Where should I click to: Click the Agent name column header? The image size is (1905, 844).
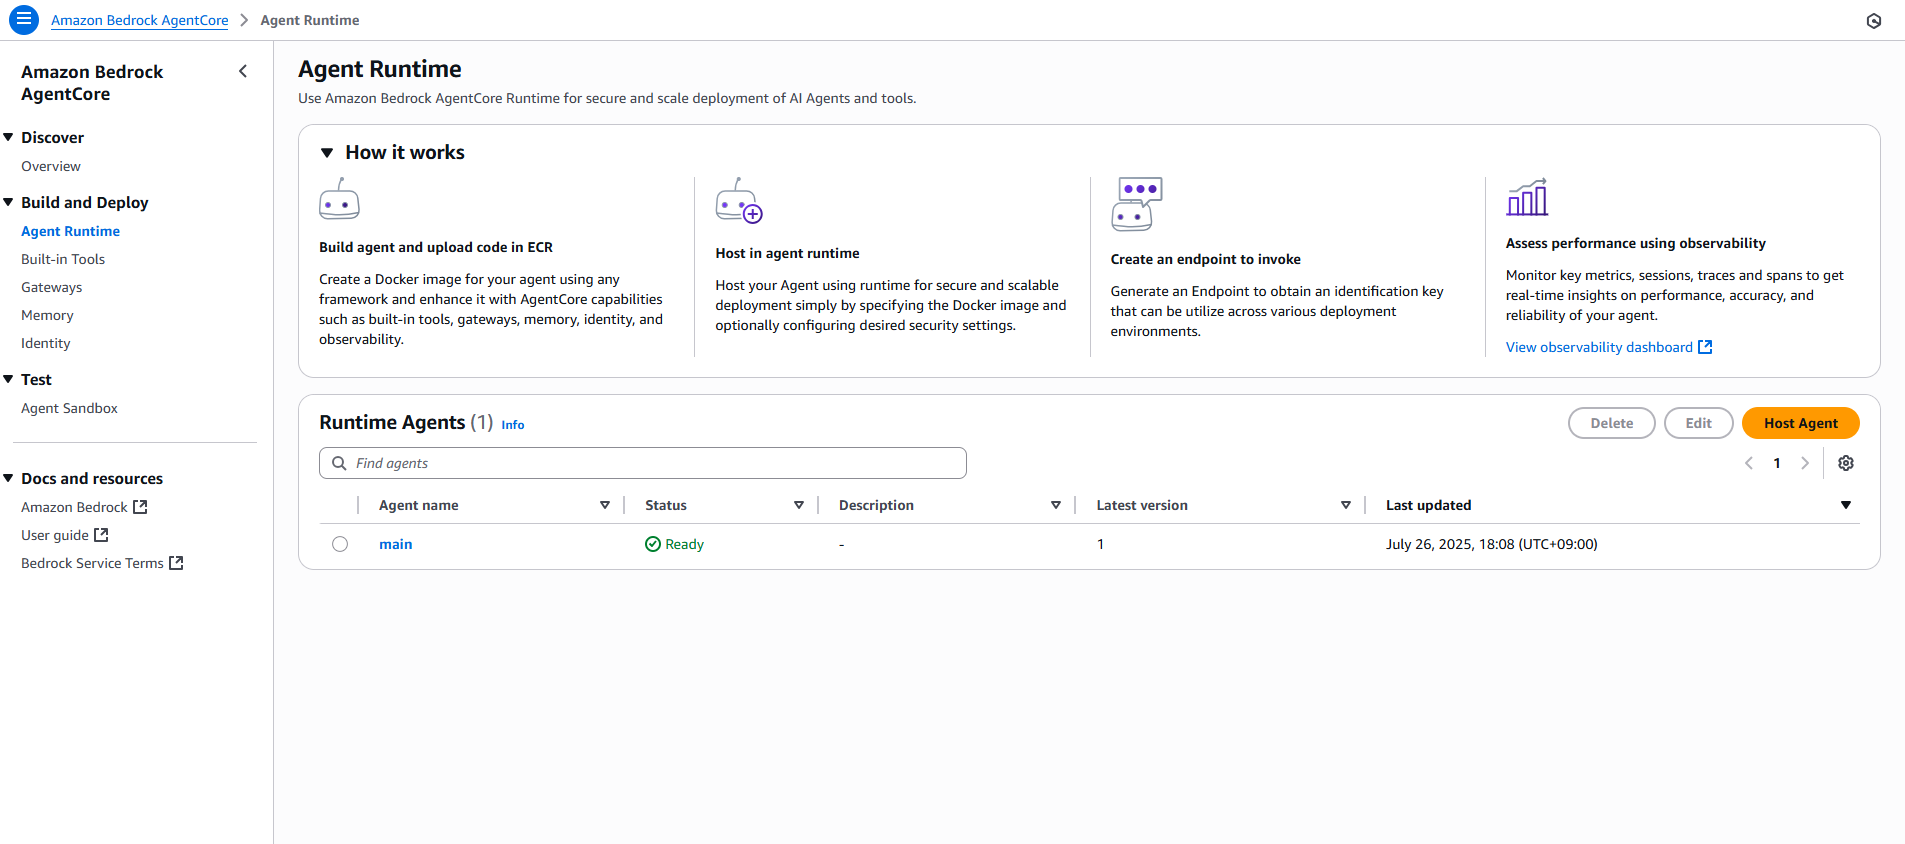pos(418,505)
